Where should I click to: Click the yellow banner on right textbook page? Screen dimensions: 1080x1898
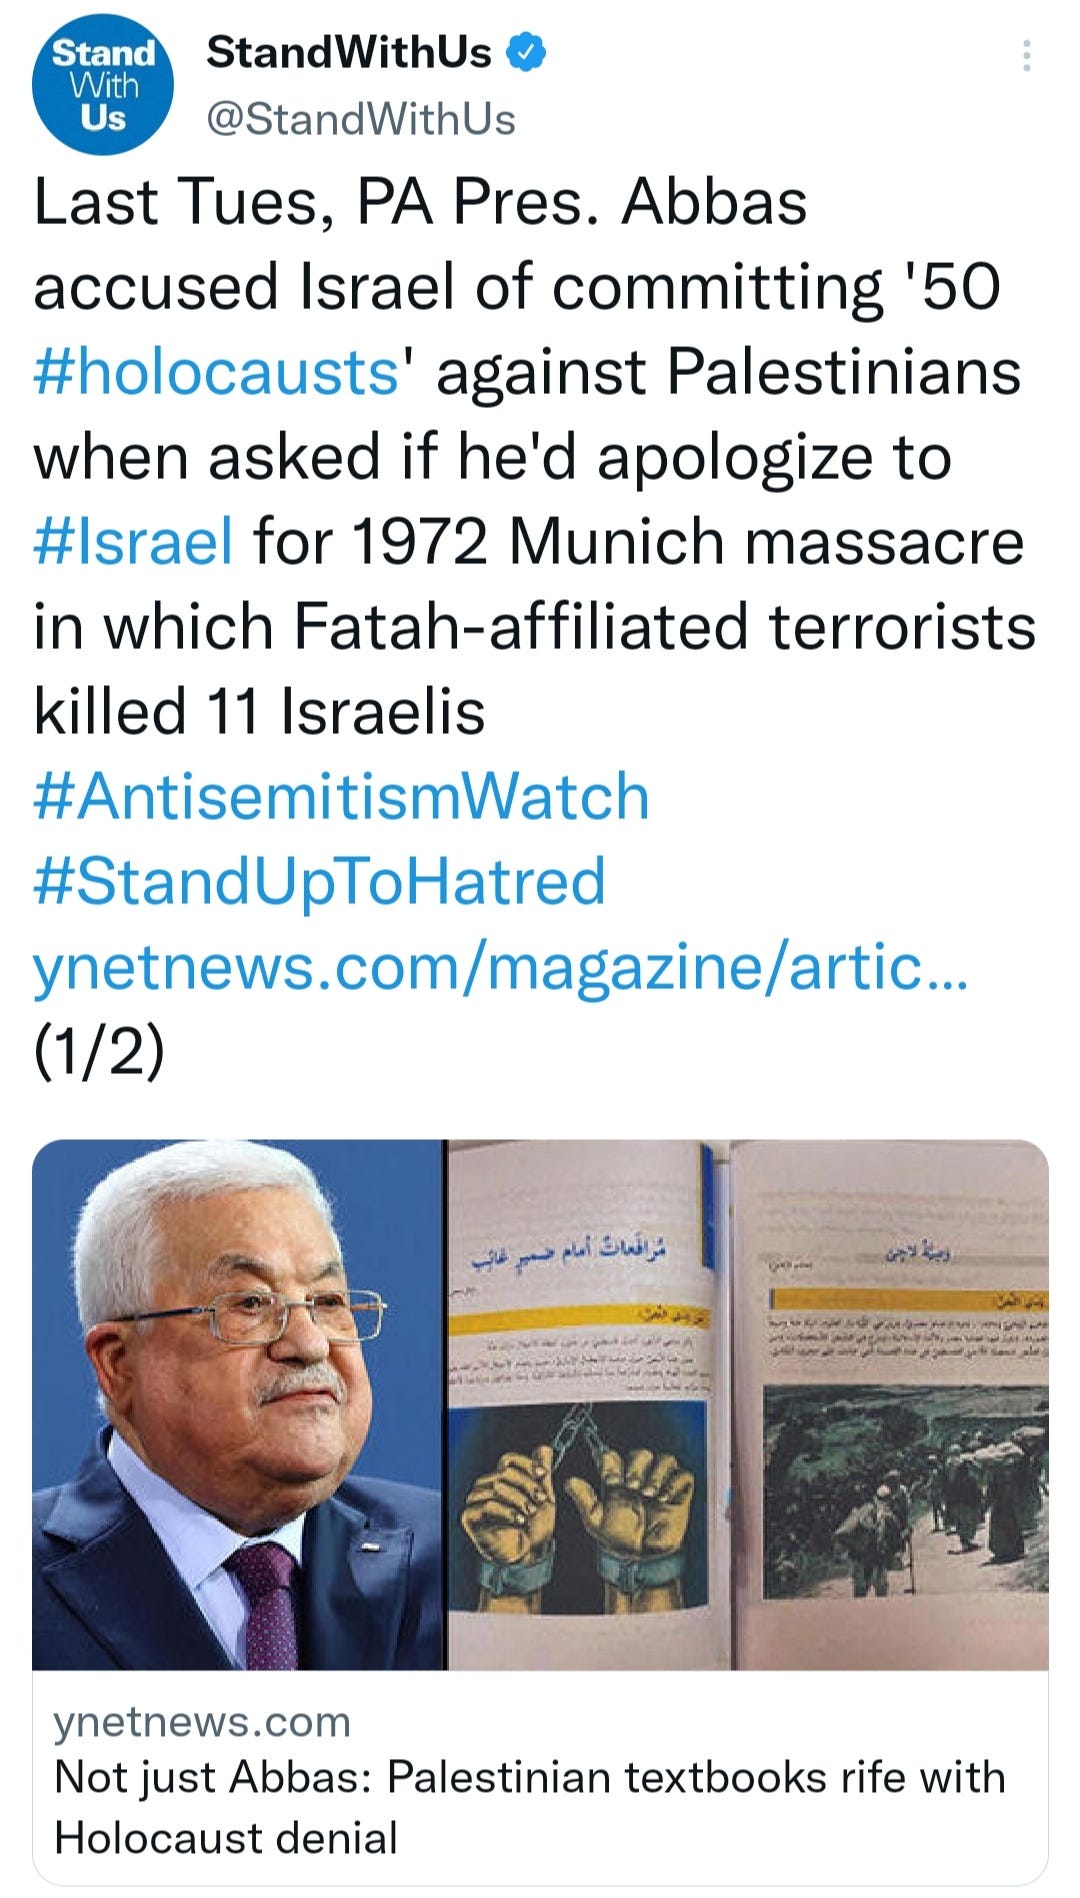pyautogui.click(x=910, y=1299)
